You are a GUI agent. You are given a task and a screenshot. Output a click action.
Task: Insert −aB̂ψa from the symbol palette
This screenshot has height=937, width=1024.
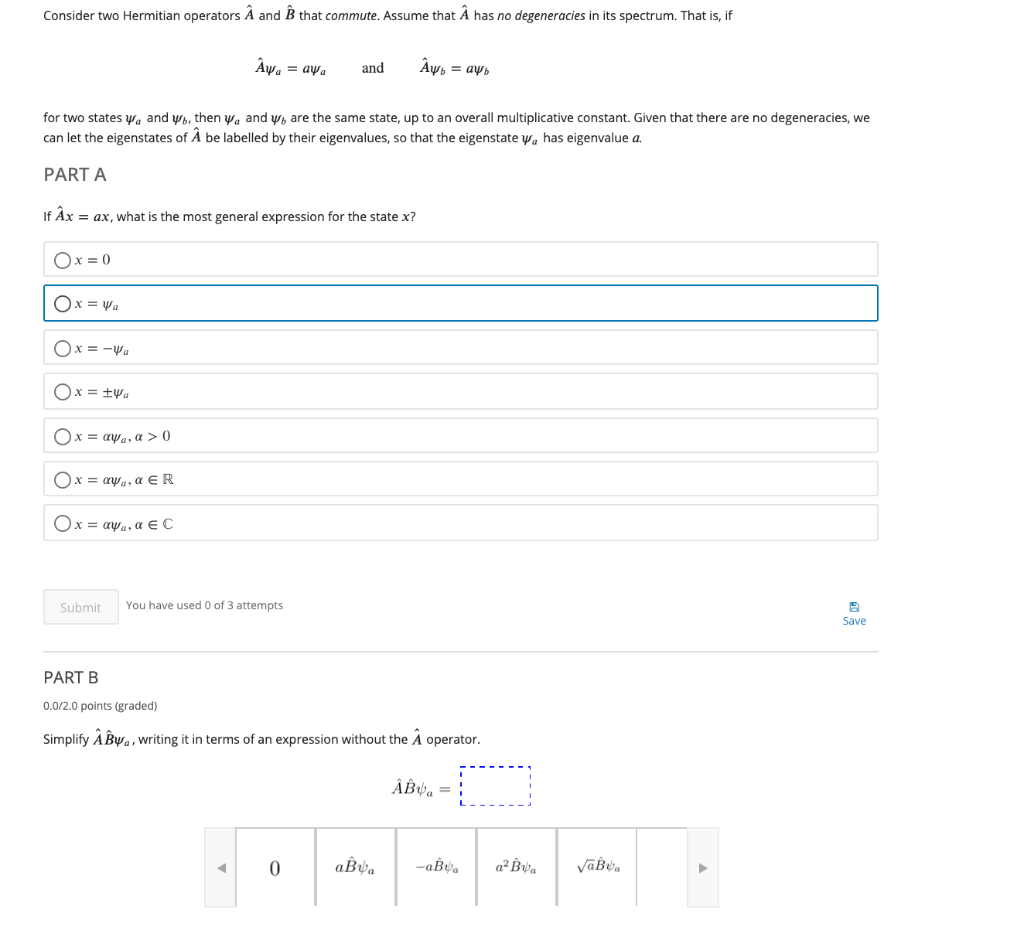[436, 867]
